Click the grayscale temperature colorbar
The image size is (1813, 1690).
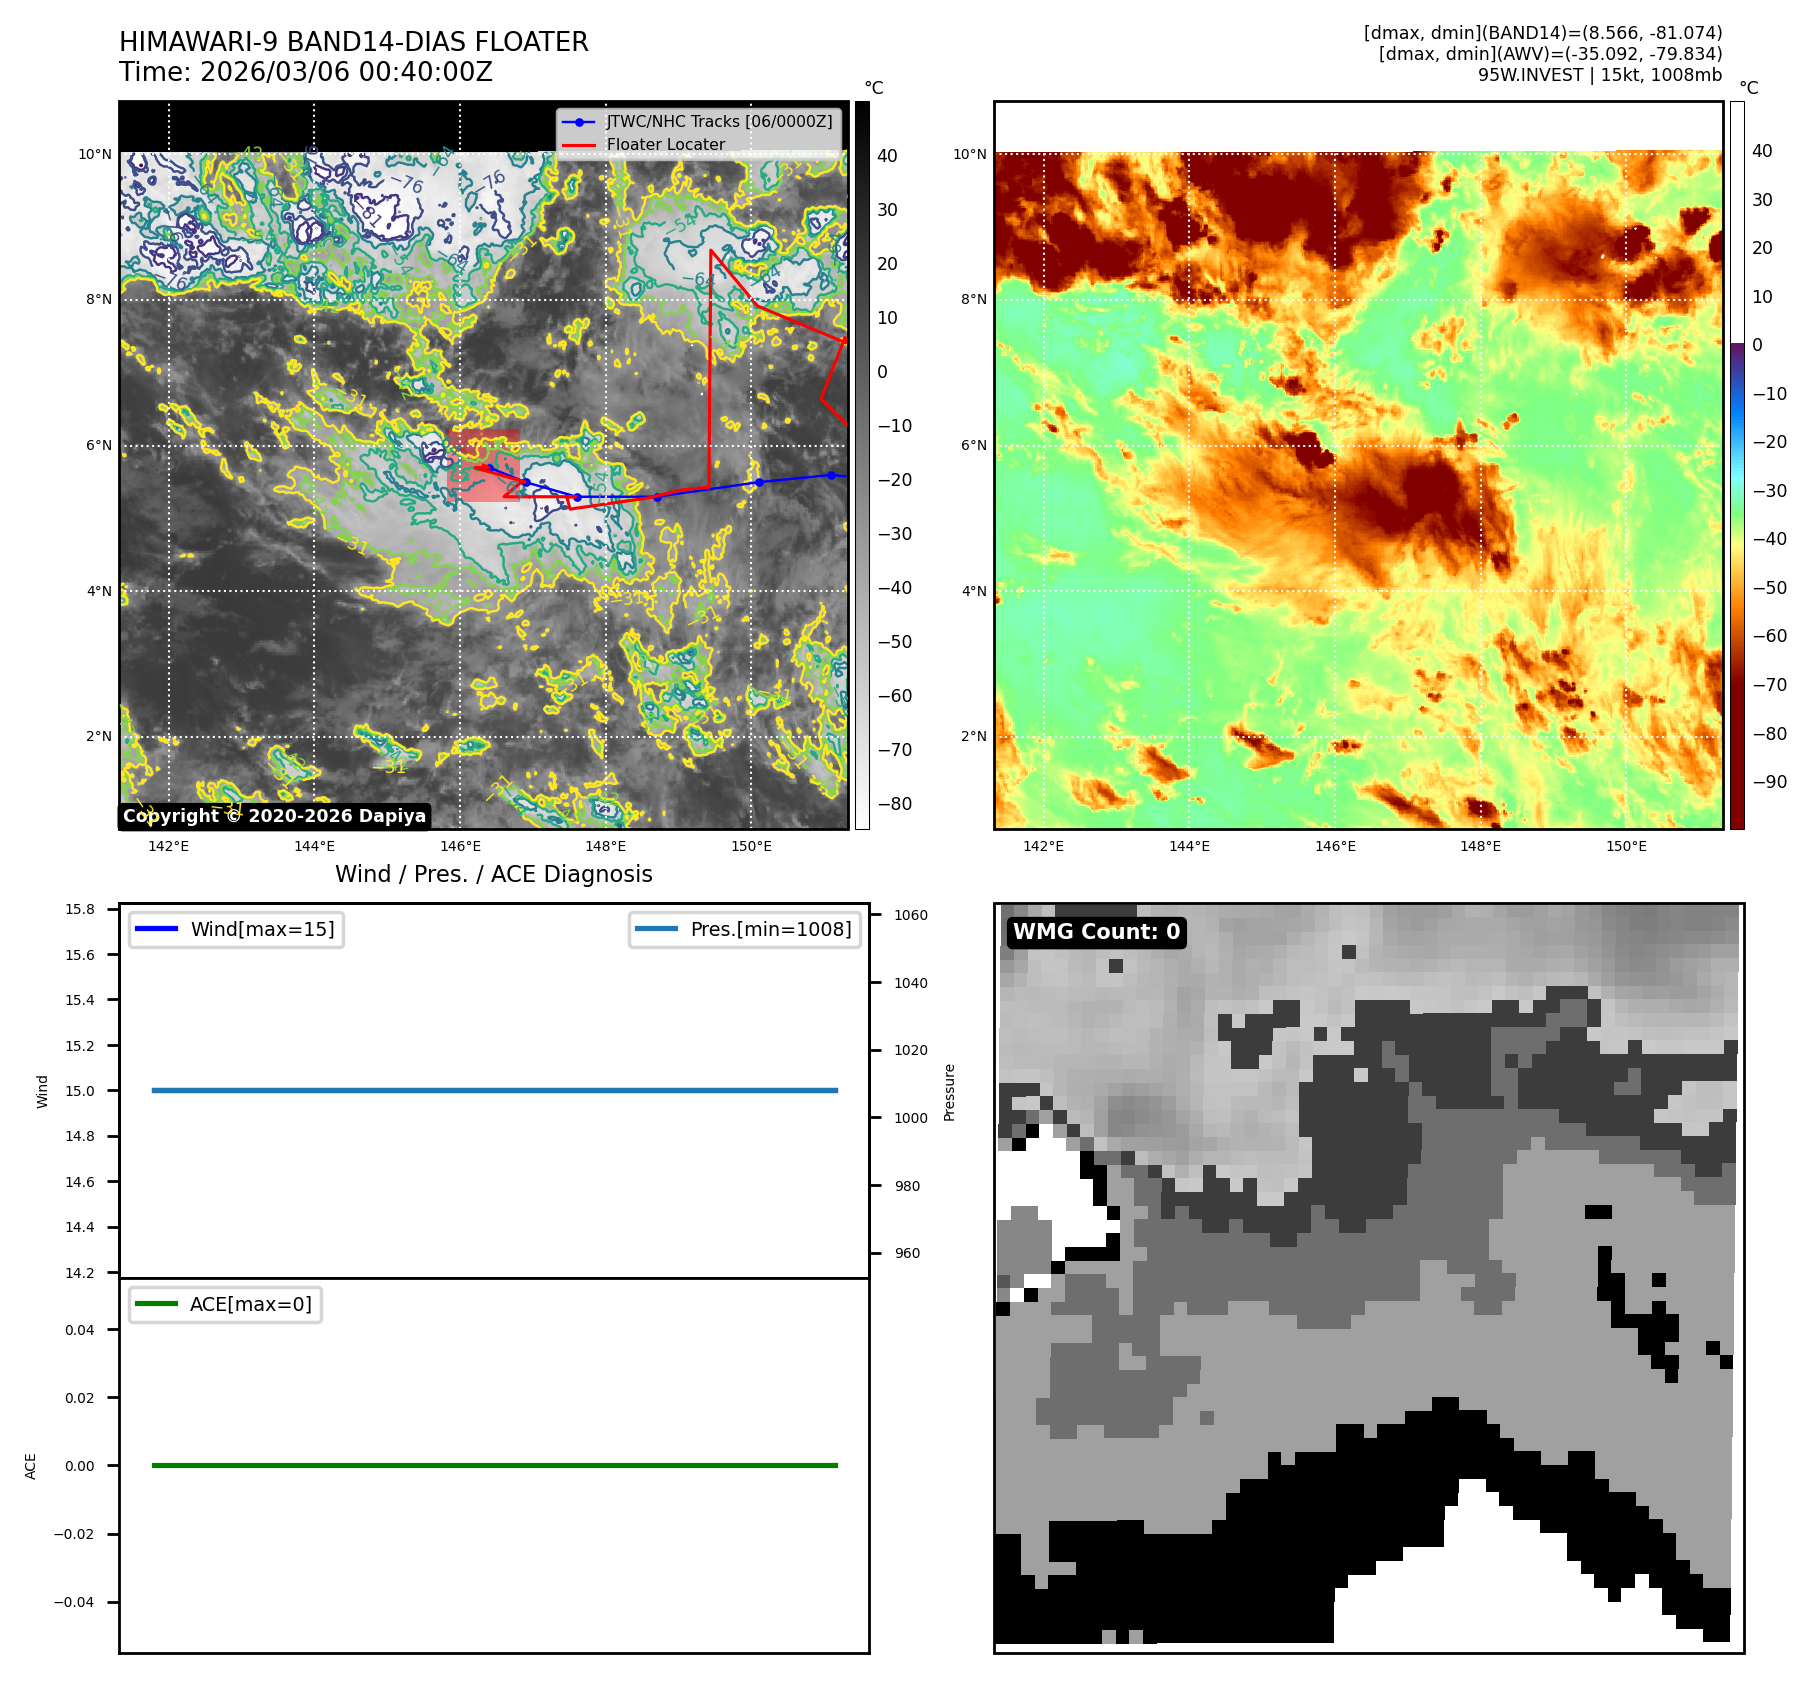pos(862,465)
